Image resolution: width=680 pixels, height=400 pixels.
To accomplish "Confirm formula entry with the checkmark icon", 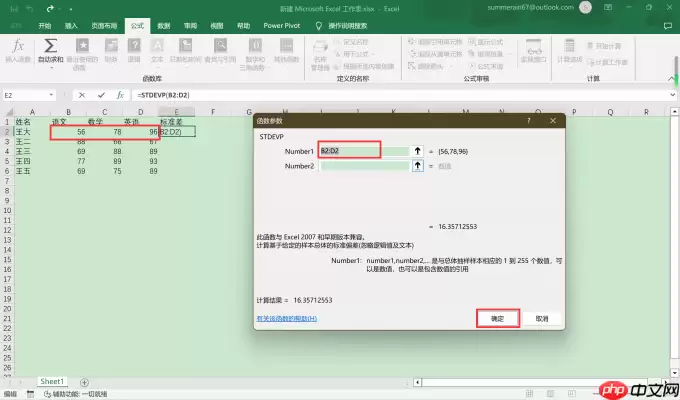I will [x=101, y=95].
